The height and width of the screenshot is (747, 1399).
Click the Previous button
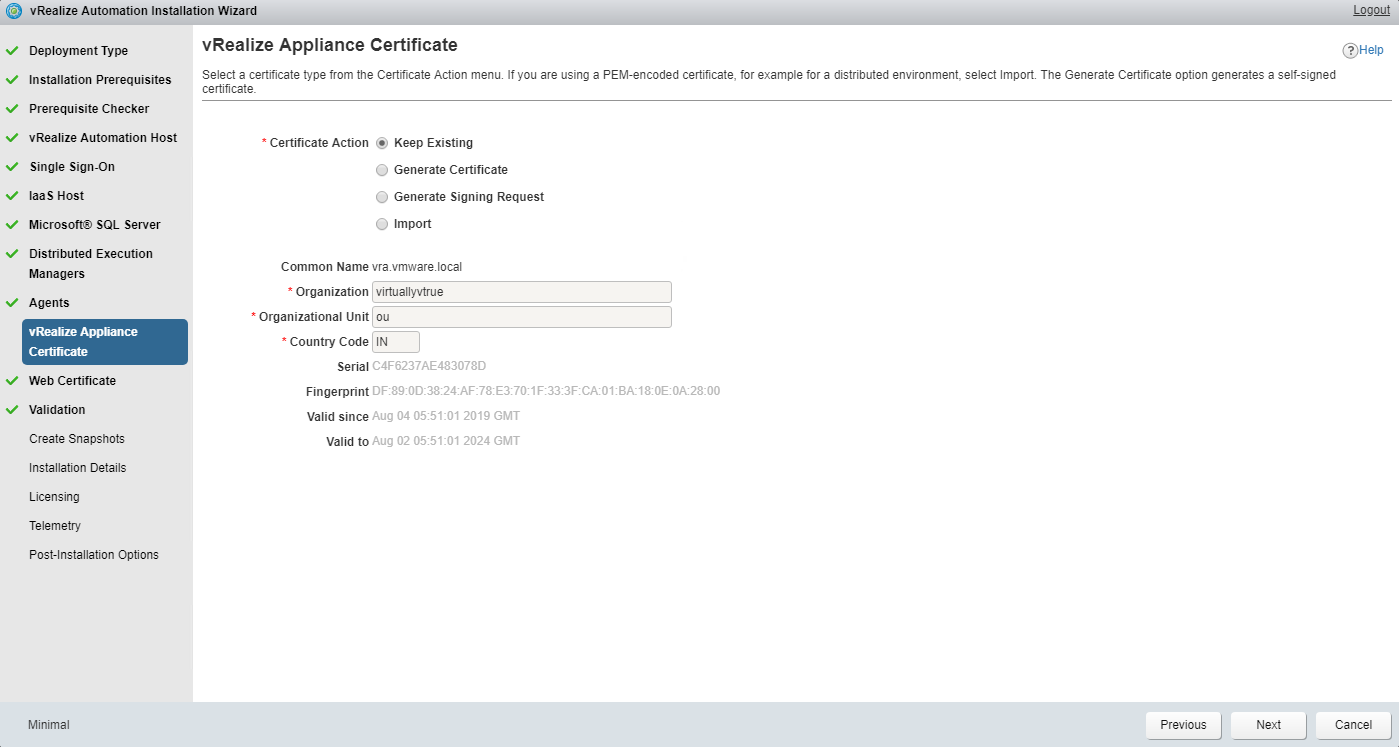(1183, 725)
